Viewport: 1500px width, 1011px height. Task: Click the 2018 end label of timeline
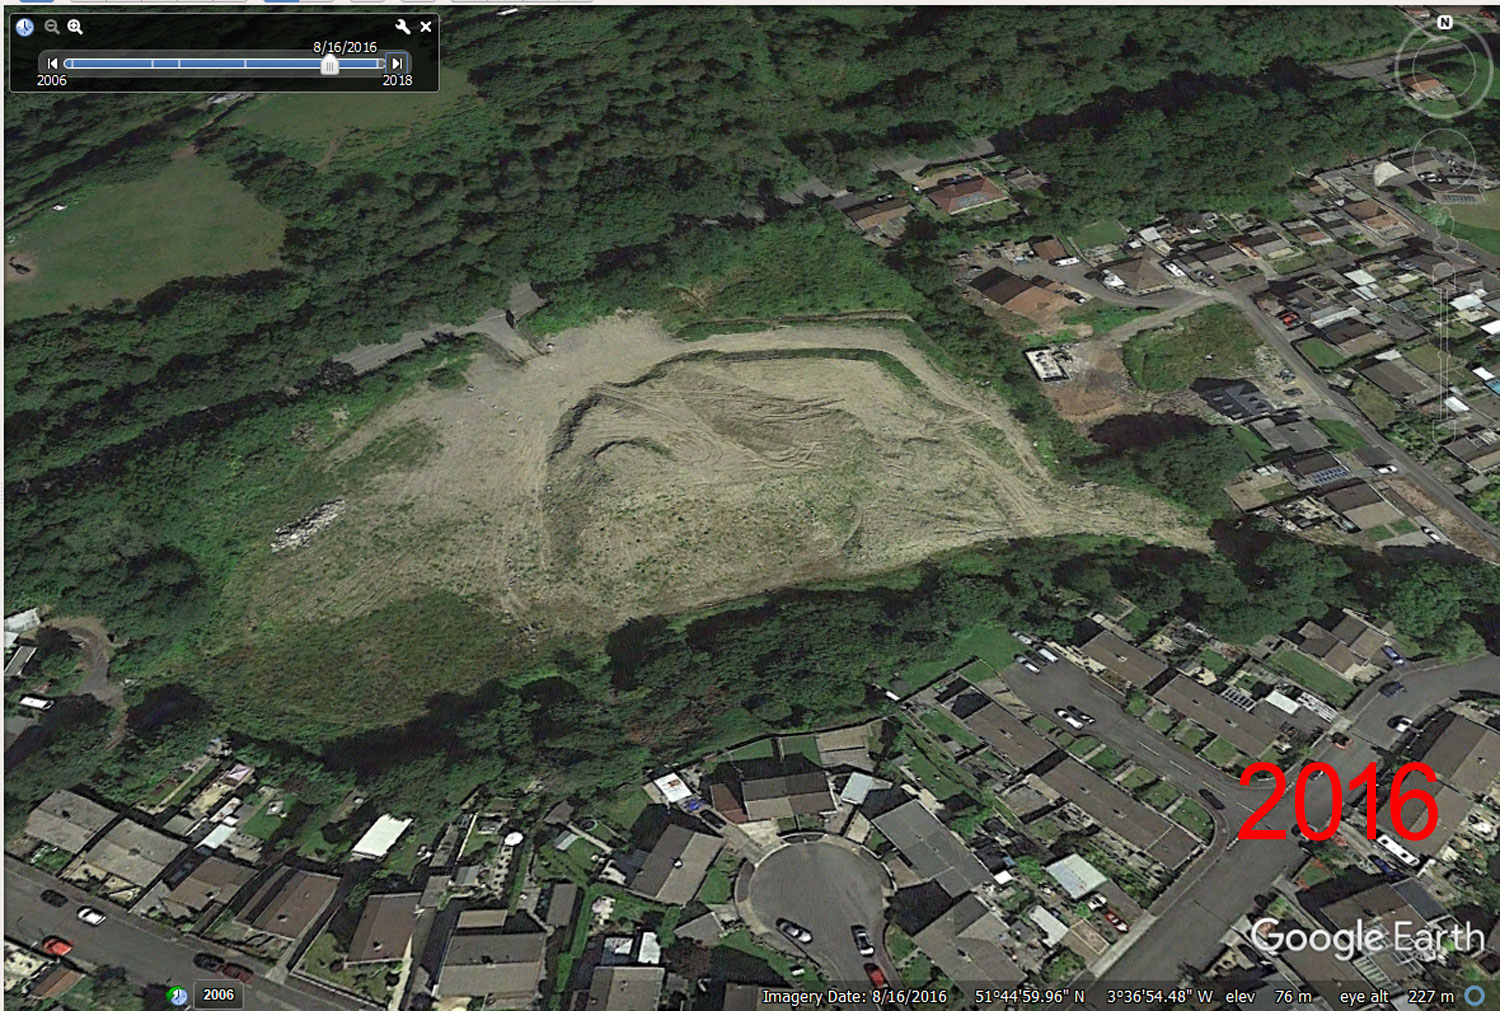coord(397,80)
